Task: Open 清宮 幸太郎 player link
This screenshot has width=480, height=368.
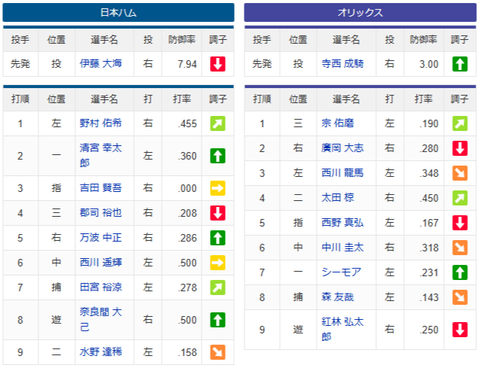Action: [101, 155]
